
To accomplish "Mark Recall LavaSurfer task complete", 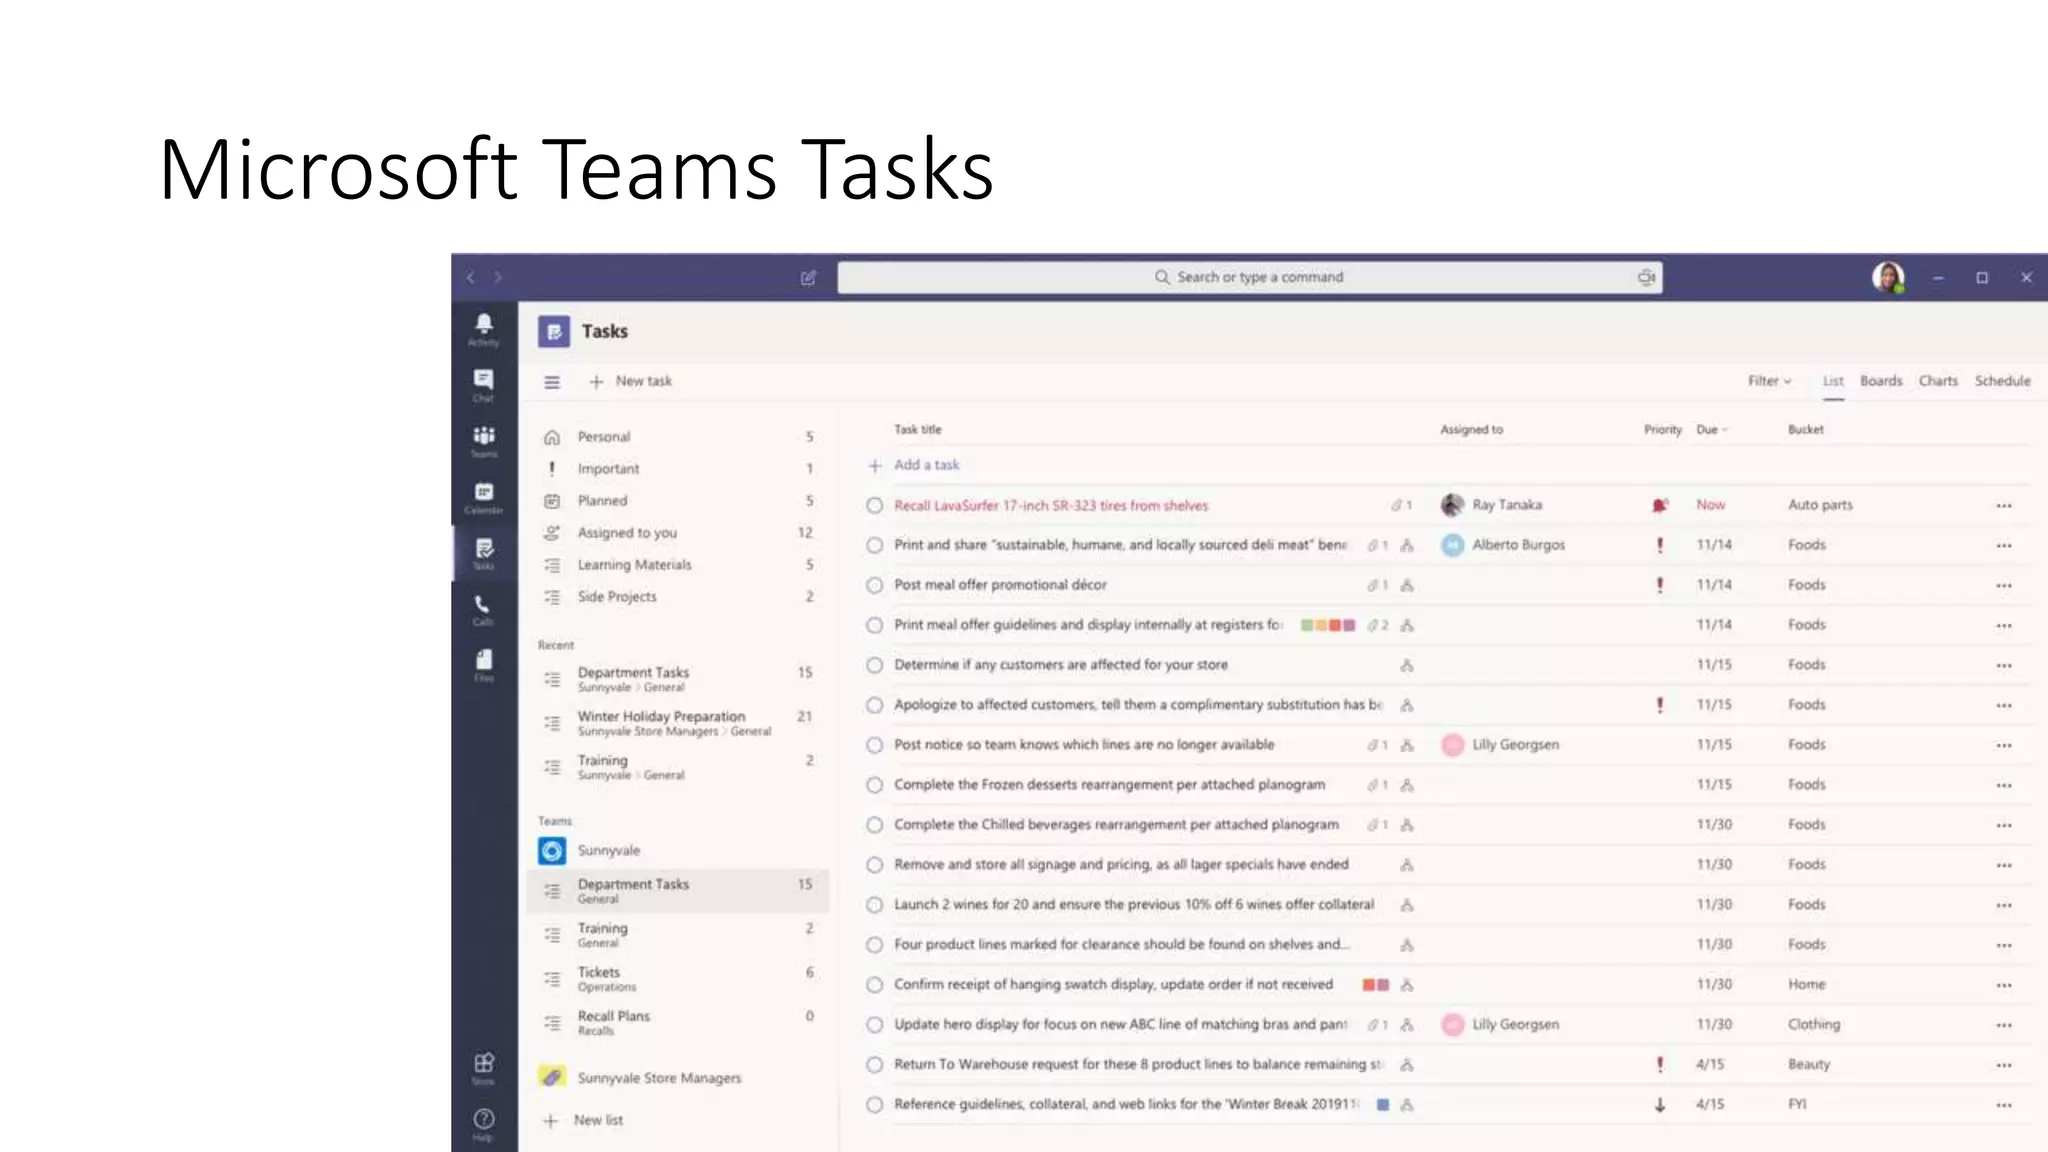I will [874, 506].
